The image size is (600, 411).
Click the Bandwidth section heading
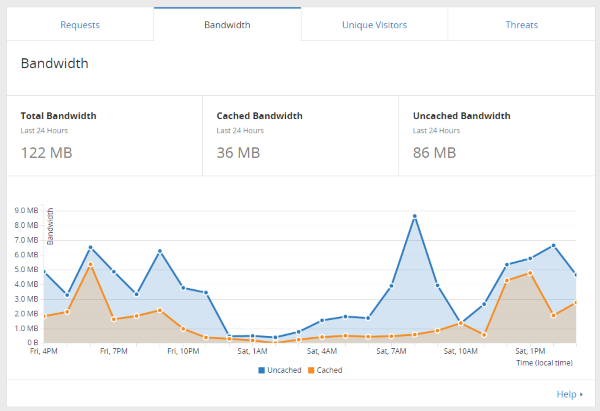[54, 63]
